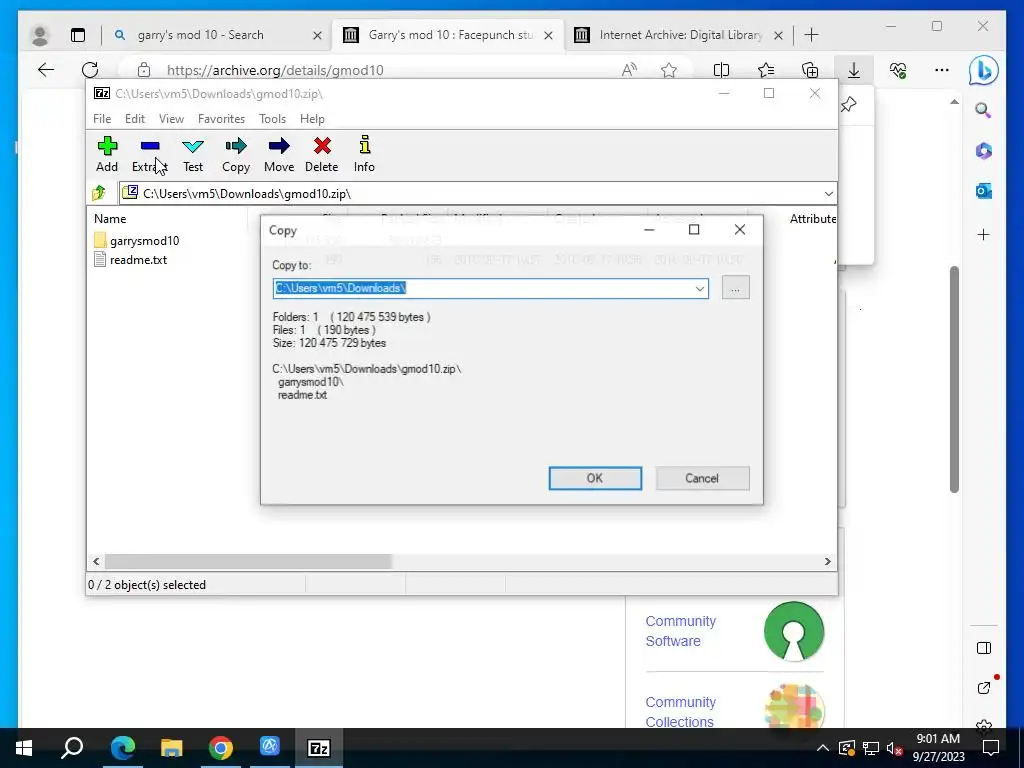Open the File menu in 7-Zip
Screen dimensions: 1024x768
click(x=102, y=119)
